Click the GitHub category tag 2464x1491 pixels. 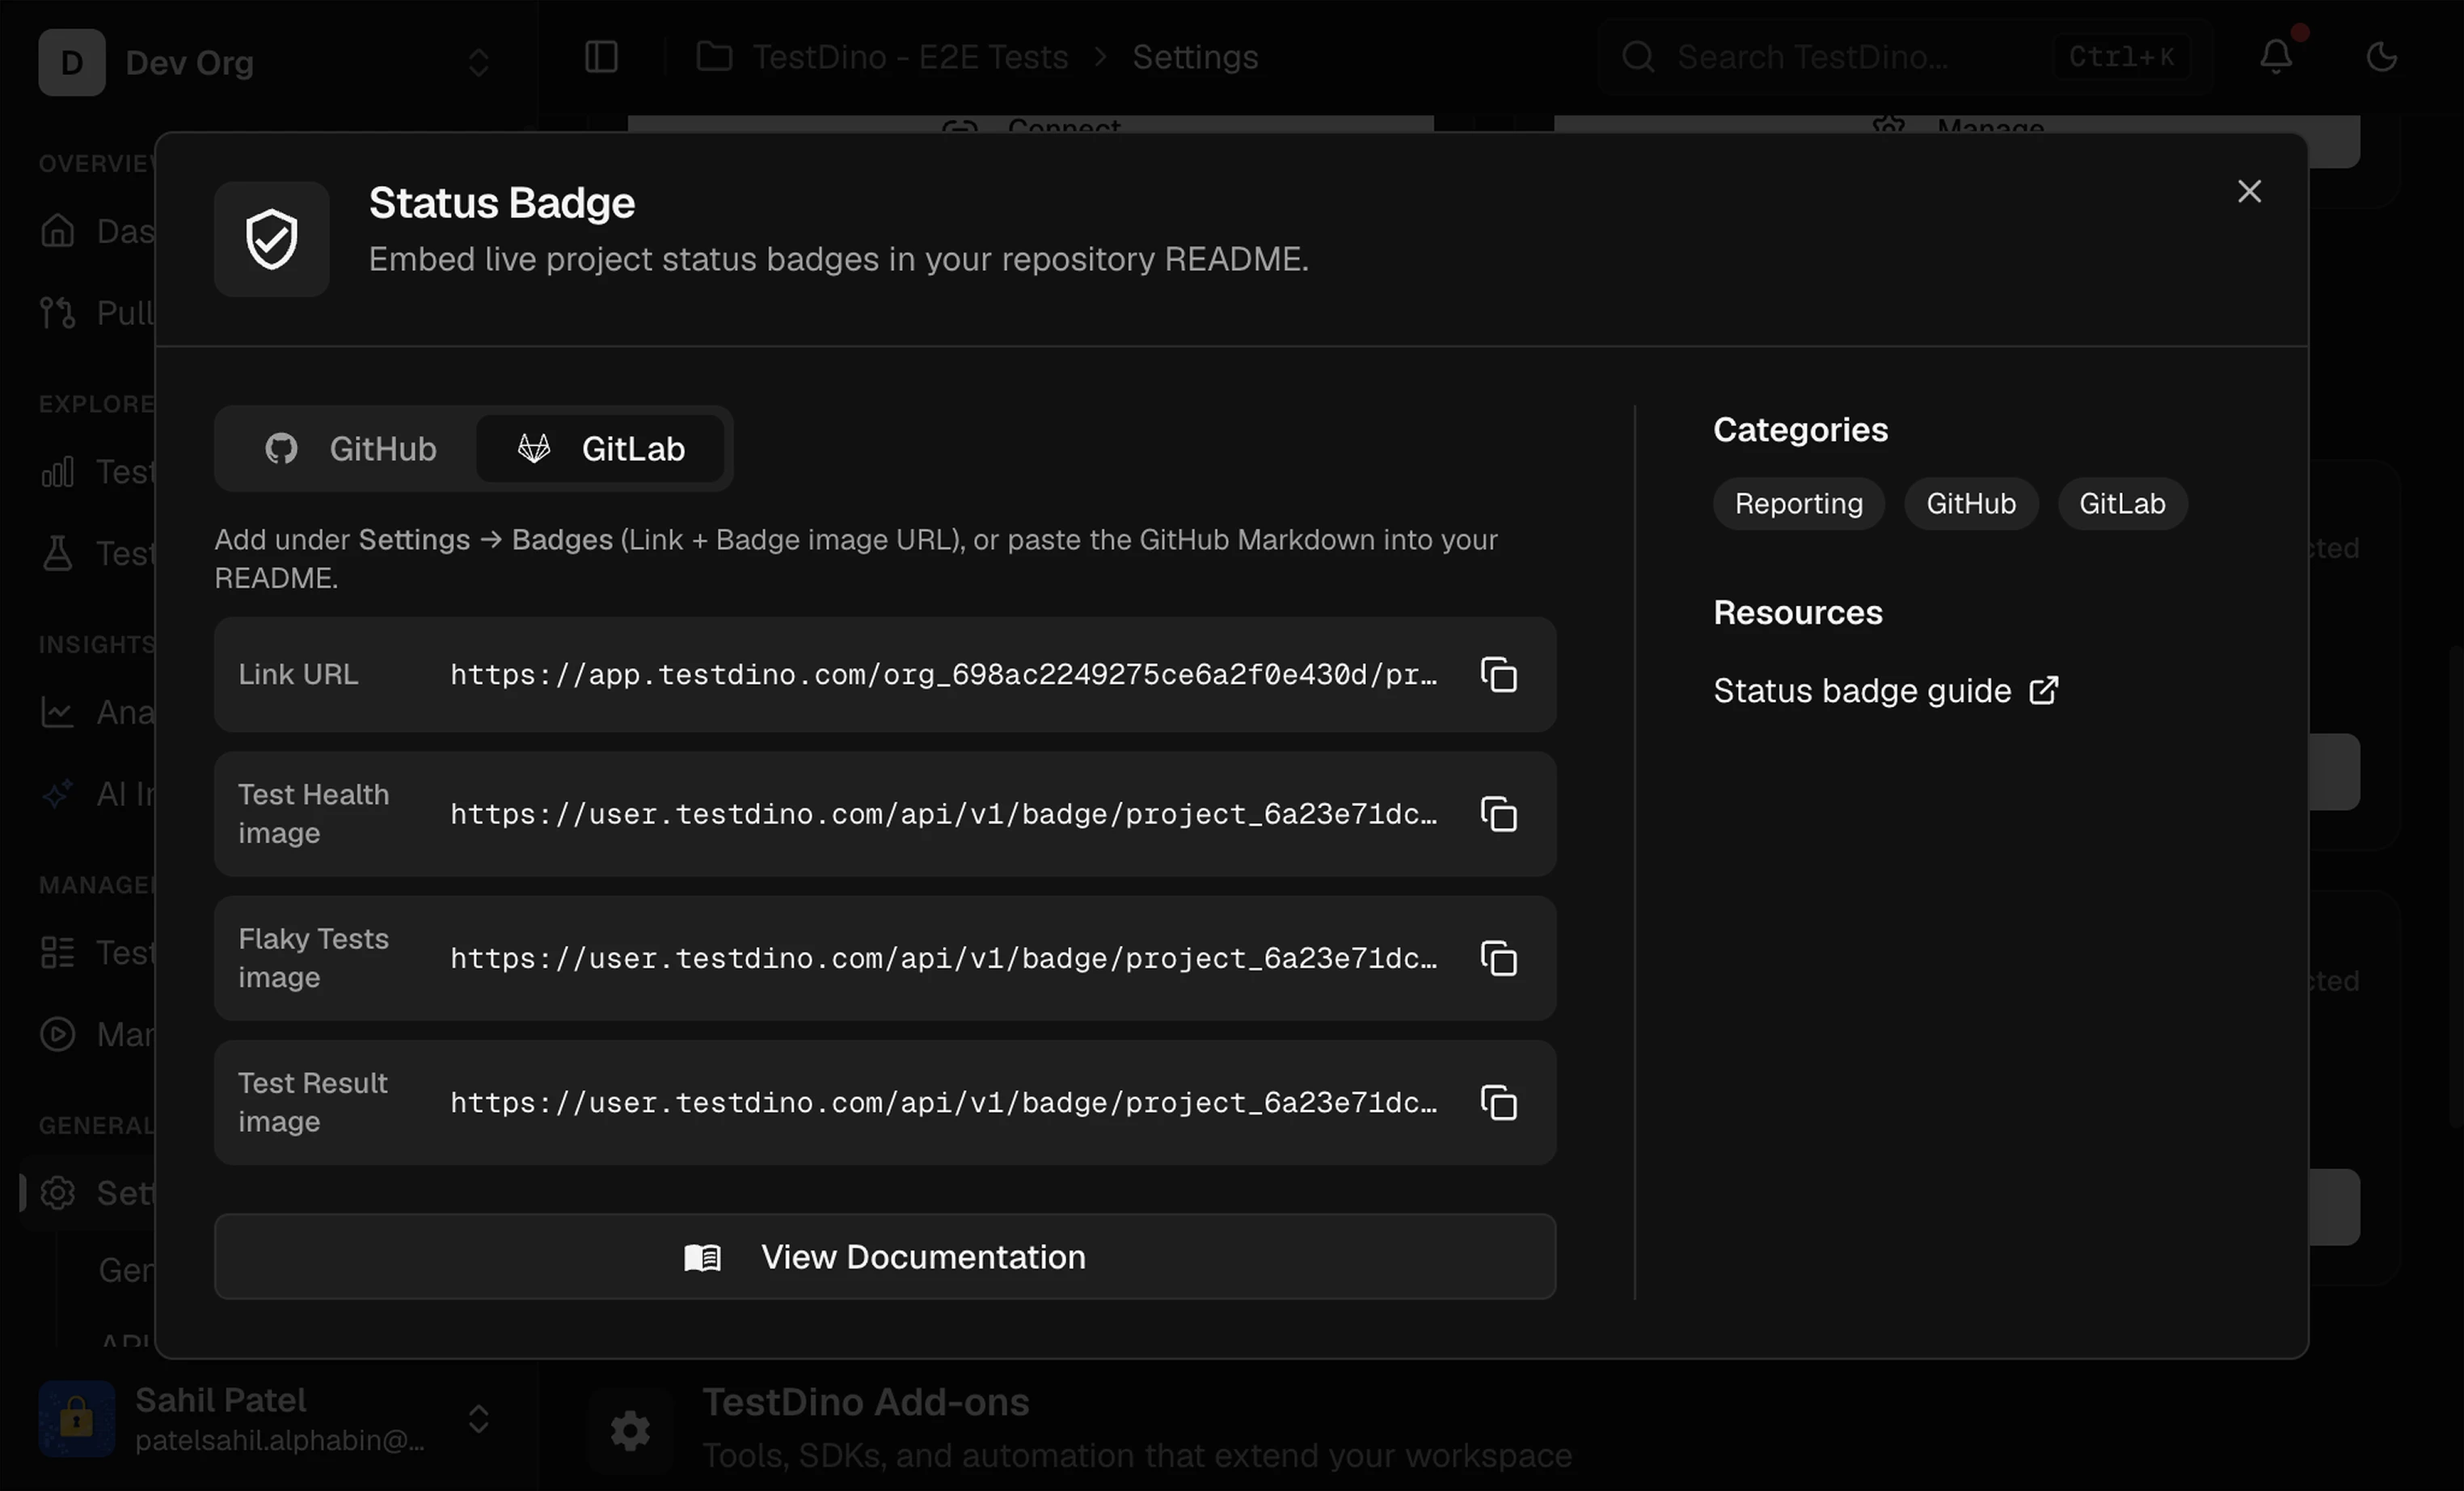click(x=1970, y=503)
